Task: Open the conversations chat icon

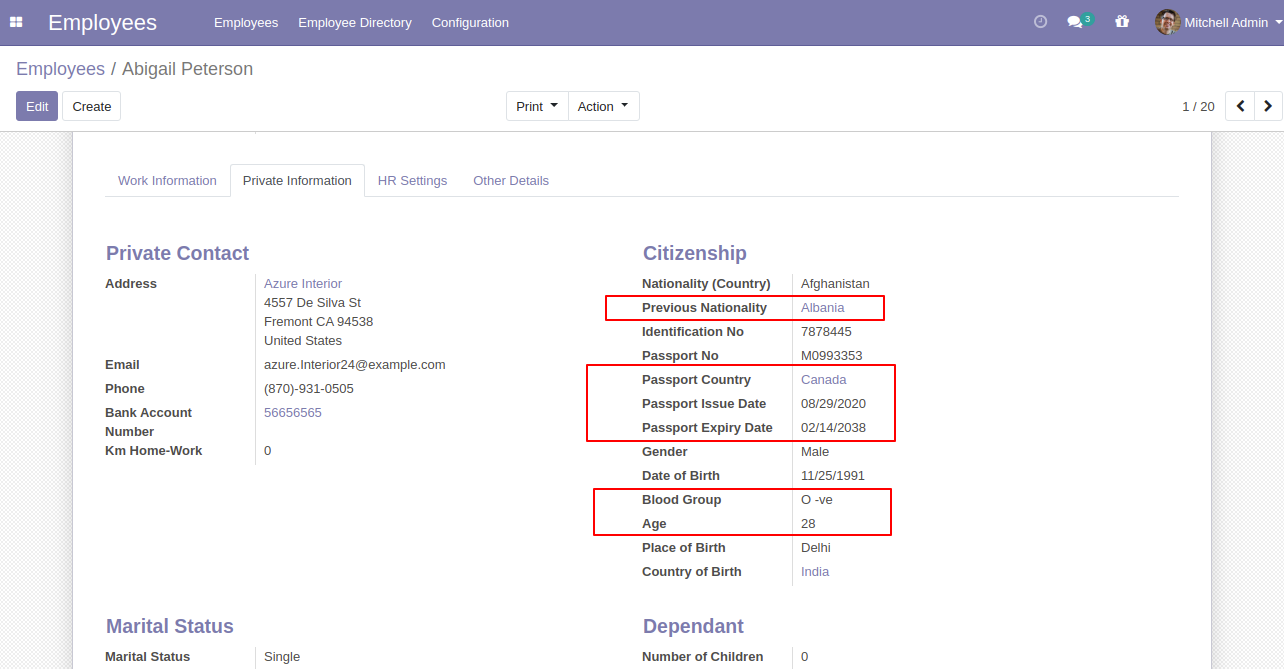Action: pyautogui.click(x=1075, y=22)
